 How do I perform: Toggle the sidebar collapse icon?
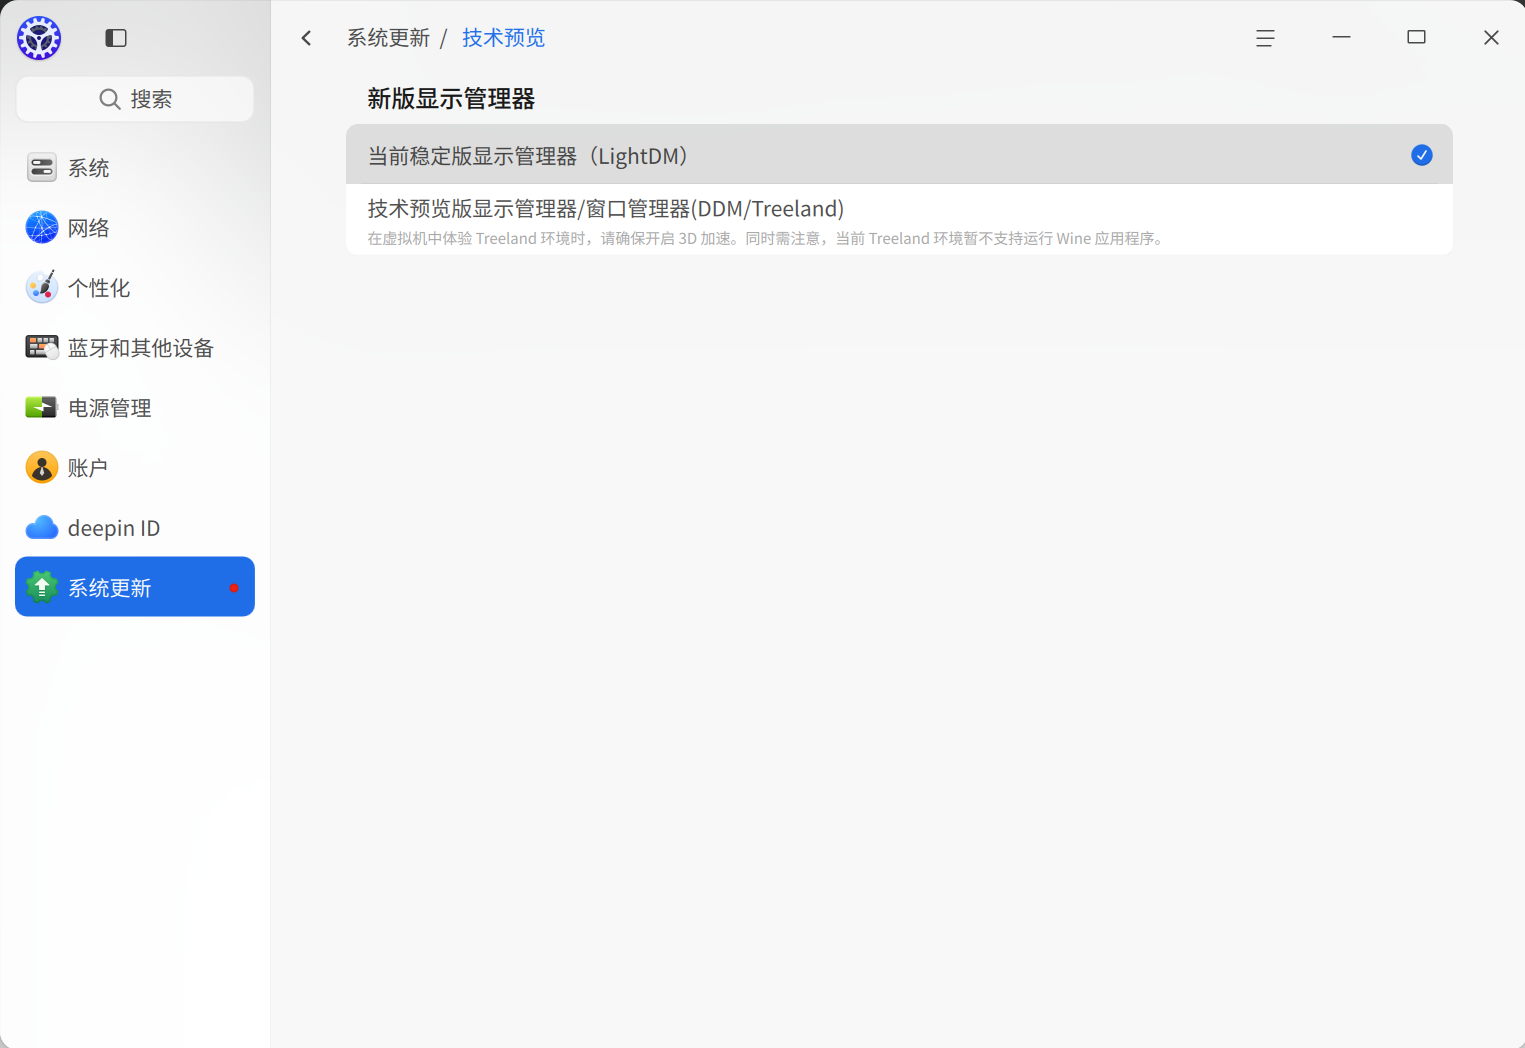click(x=116, y=38)
